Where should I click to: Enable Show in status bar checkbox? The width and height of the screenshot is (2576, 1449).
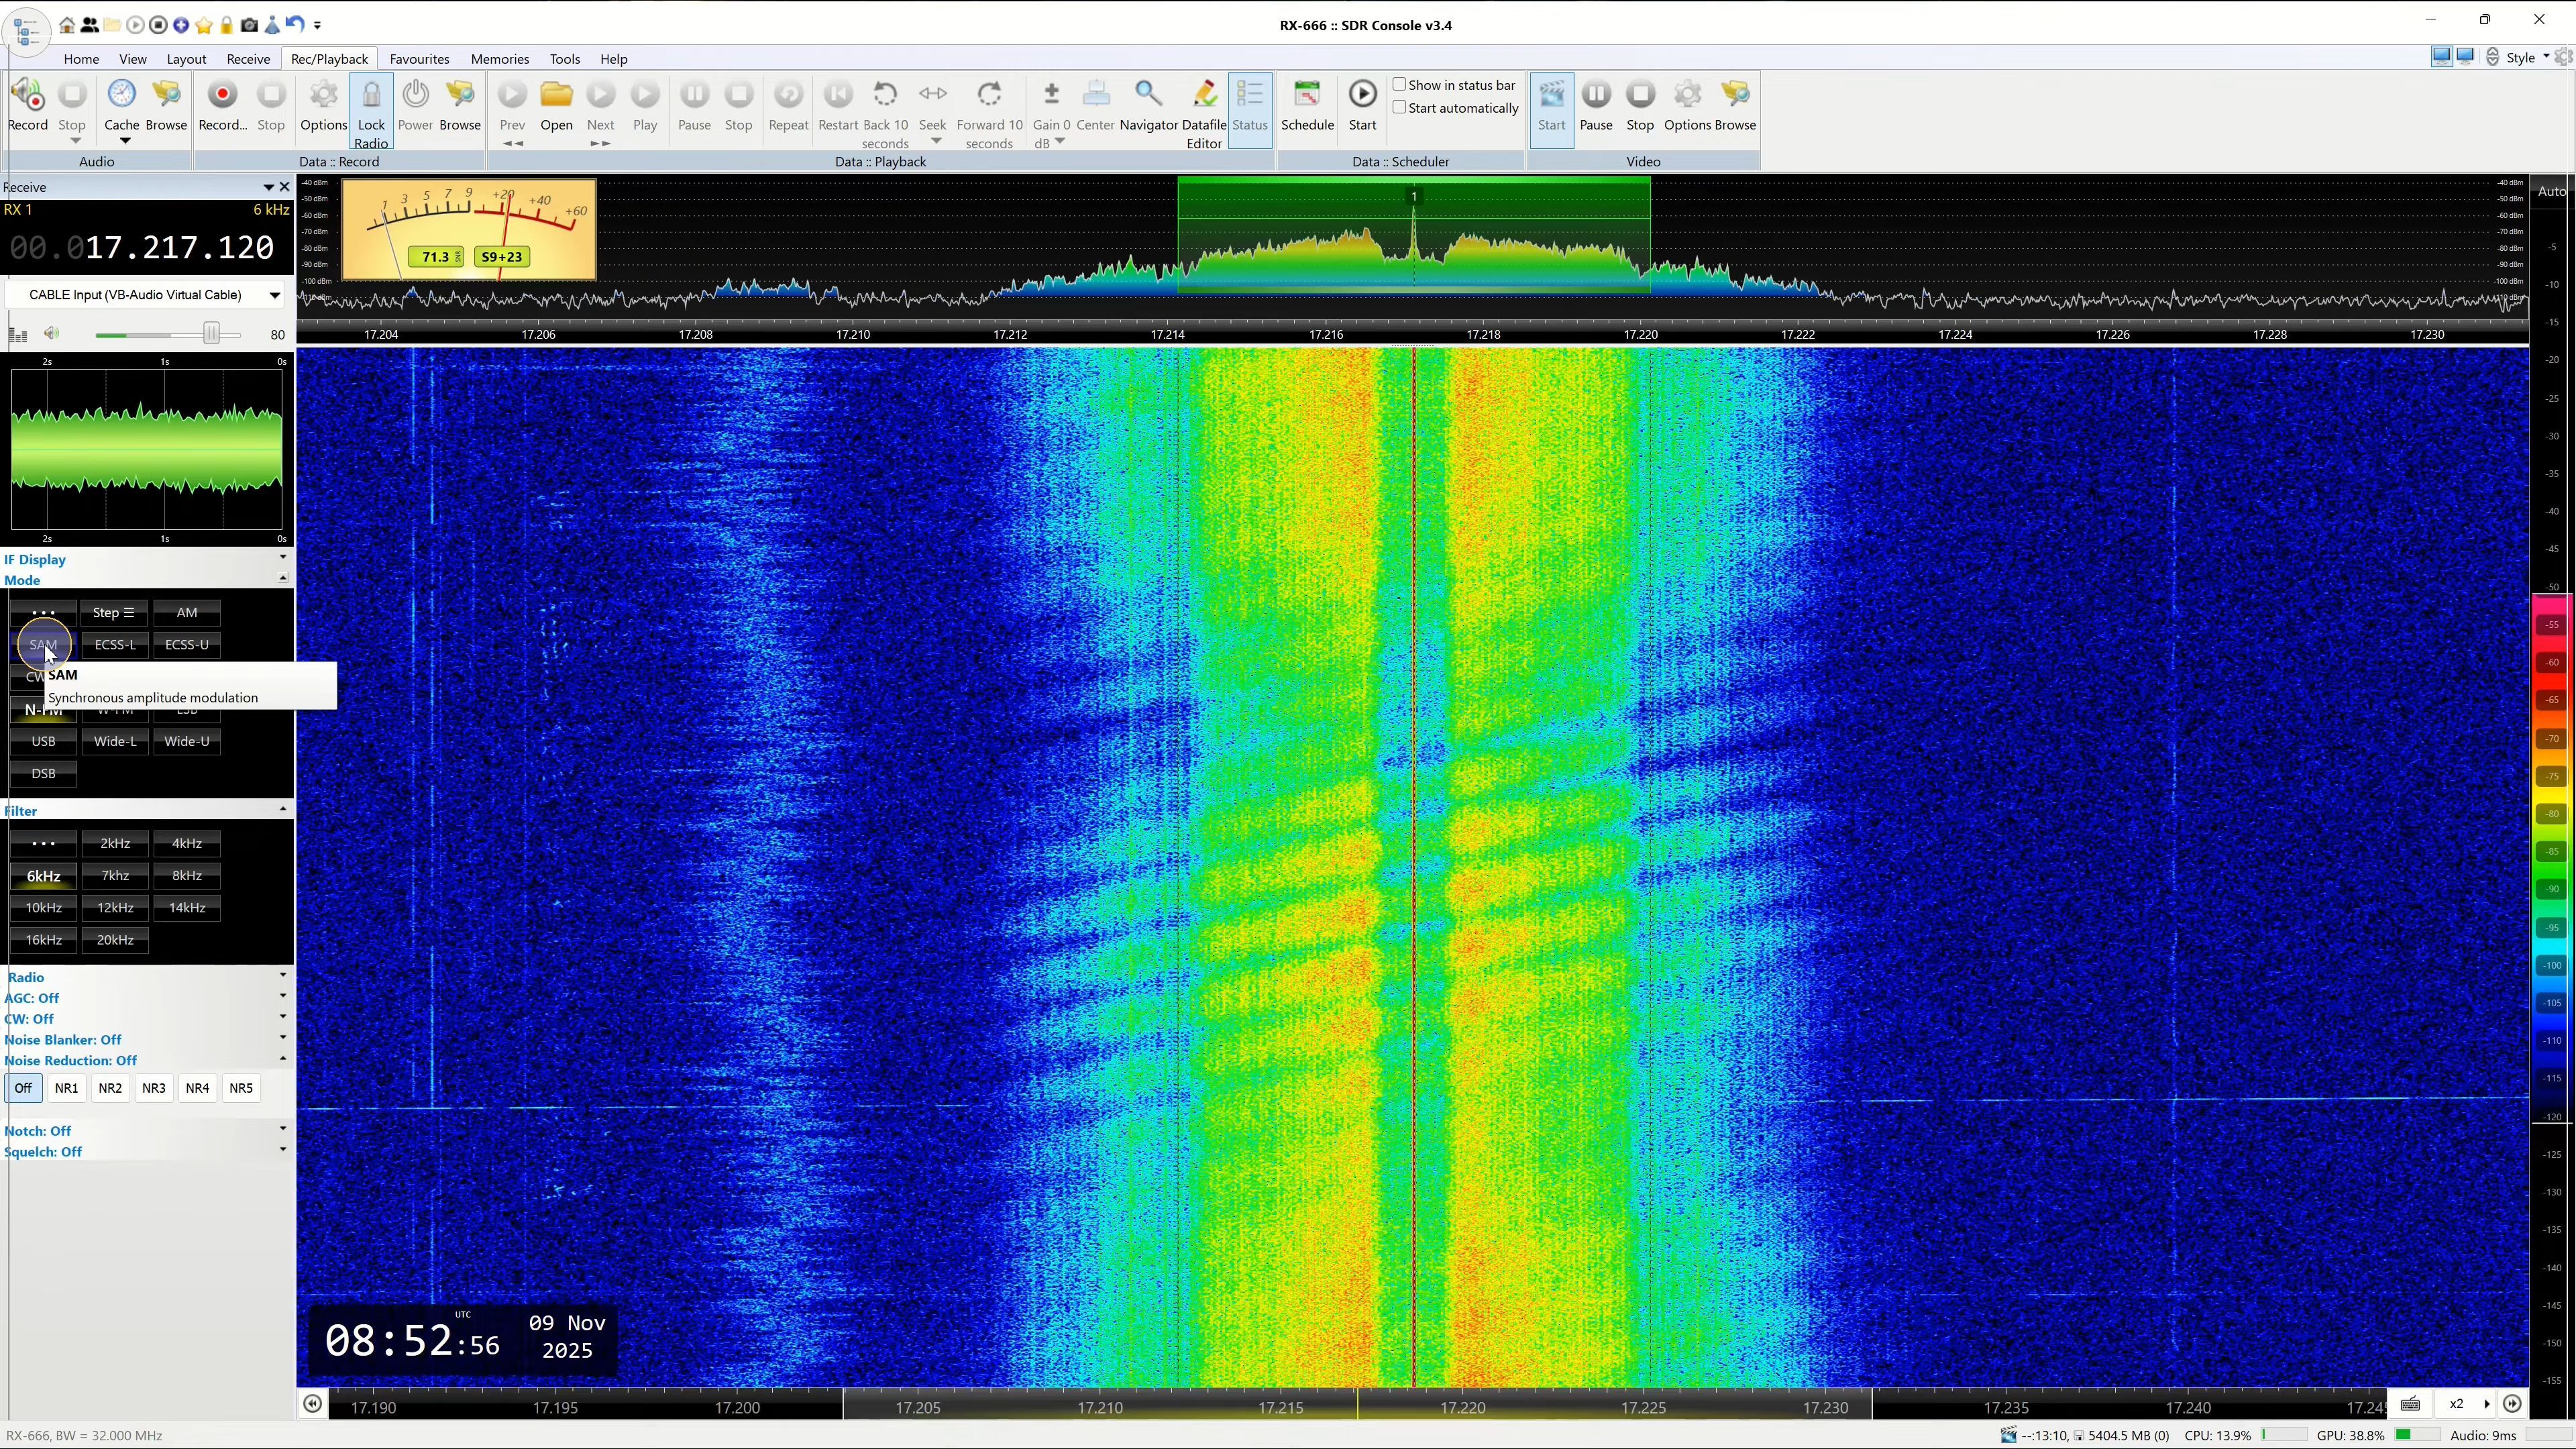click(1400, 85)
